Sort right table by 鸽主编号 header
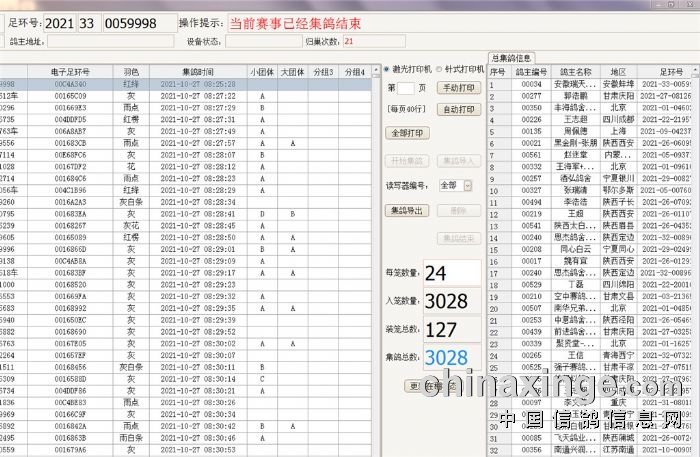 (531, 72)
